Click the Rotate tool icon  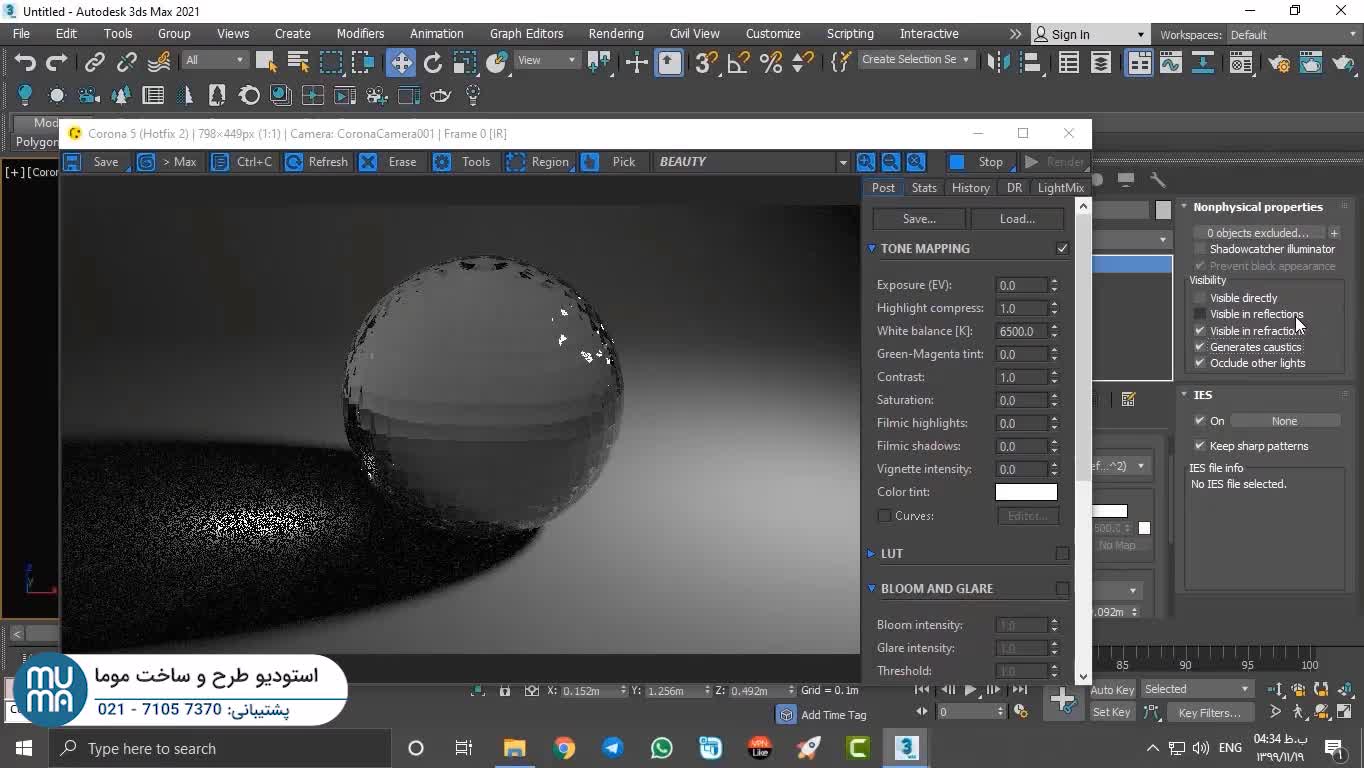click(433, 63)
